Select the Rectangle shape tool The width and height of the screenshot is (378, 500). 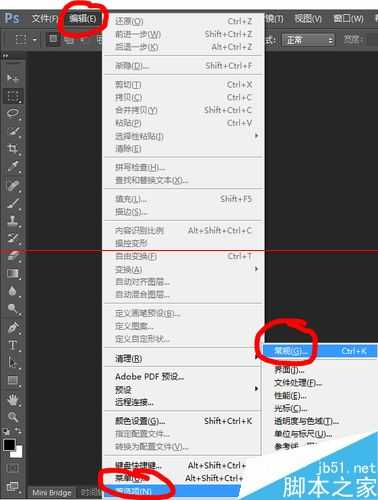(x=13, y=380)
